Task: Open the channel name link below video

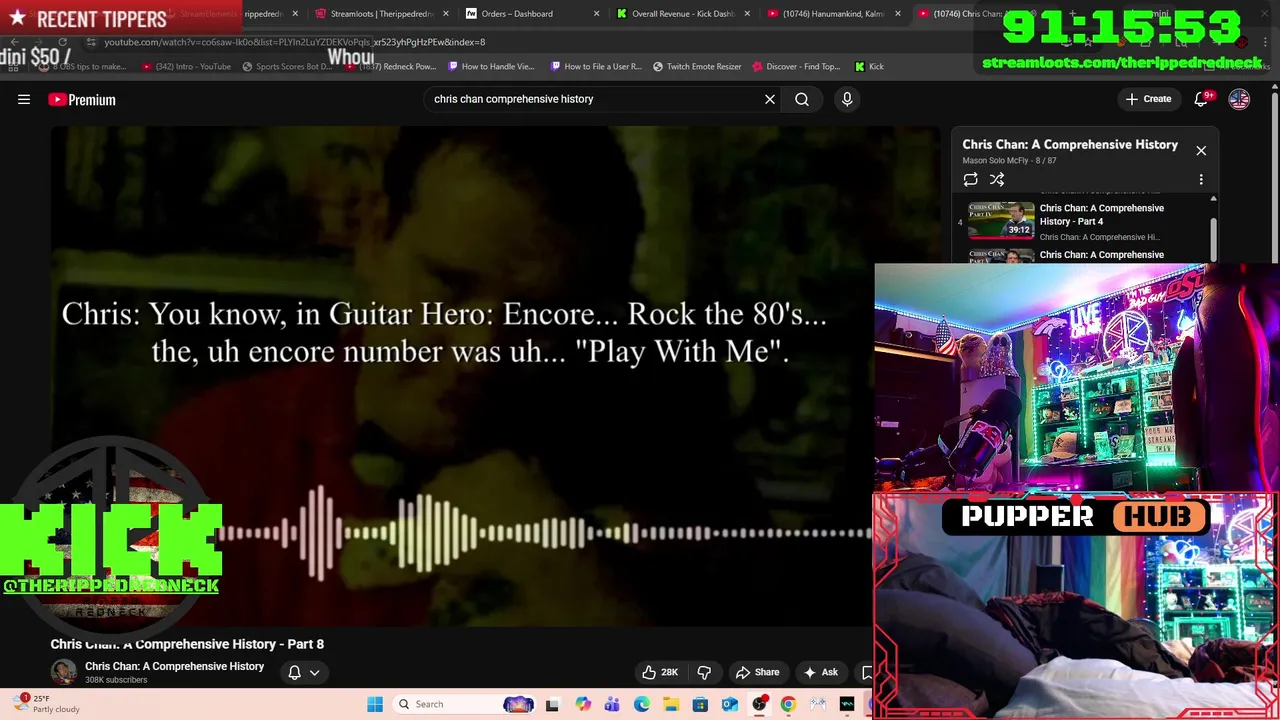Action: tap(174, 666)
